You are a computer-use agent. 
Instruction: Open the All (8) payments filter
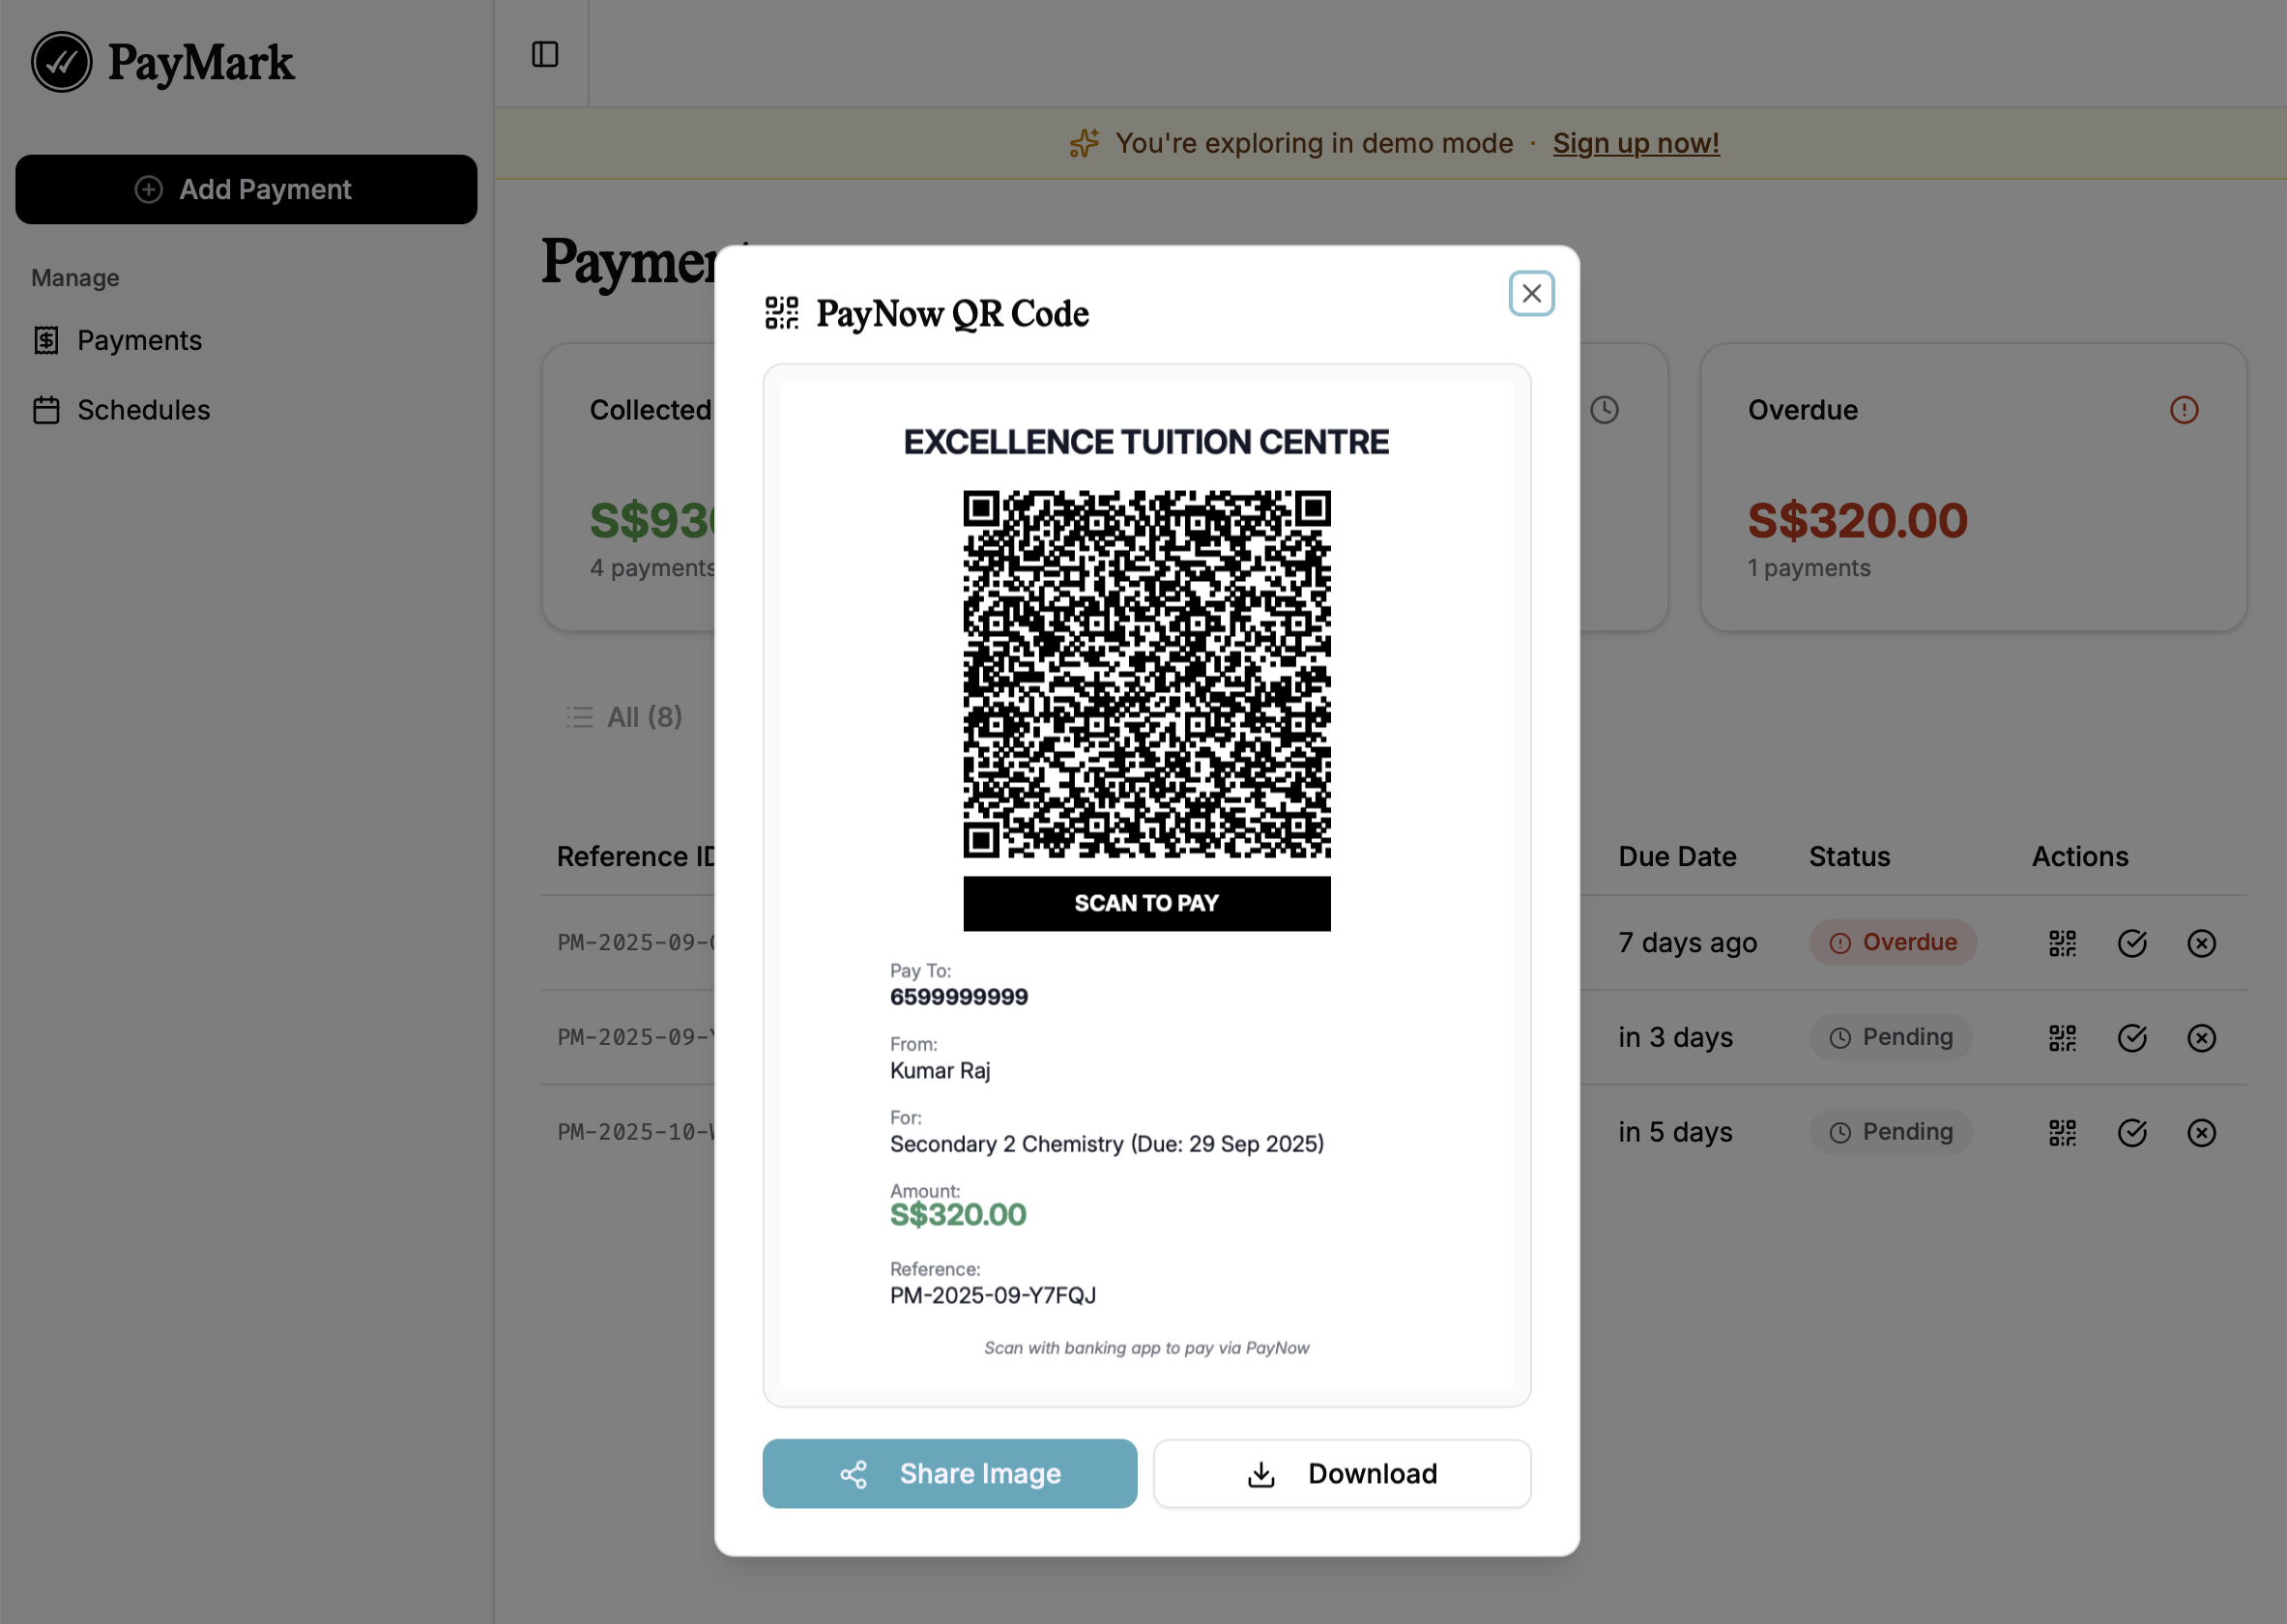pos(623,717)
